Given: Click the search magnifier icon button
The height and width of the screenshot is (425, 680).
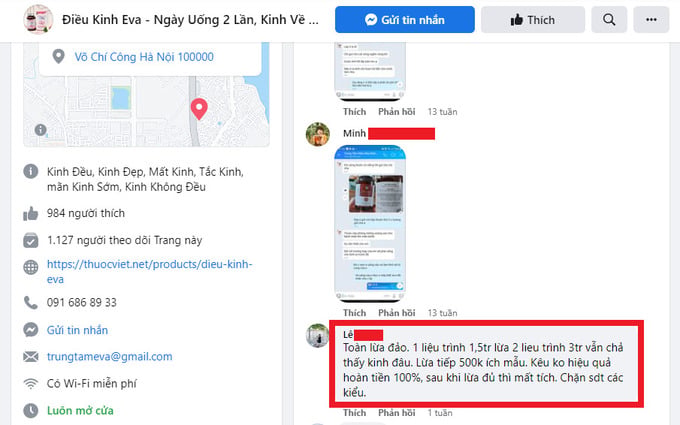Looking at the screenshot, I should point(609,20).
